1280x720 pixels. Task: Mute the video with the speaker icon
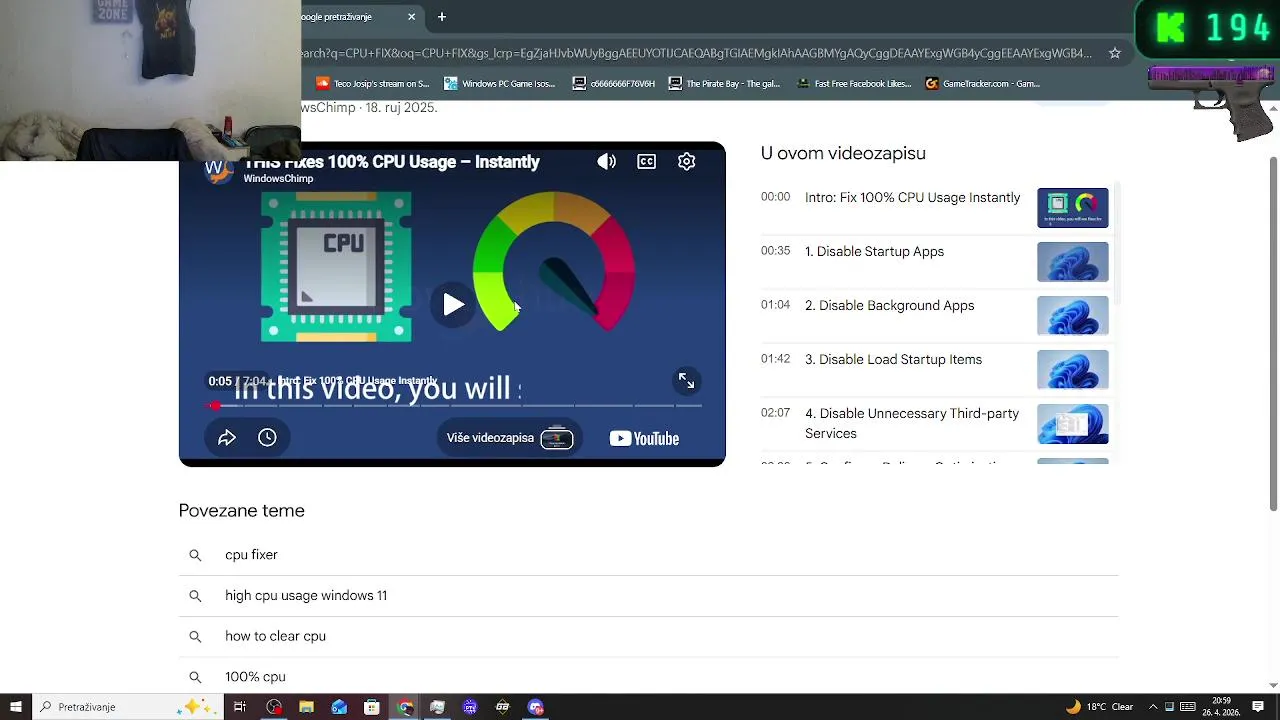[606, 161]
